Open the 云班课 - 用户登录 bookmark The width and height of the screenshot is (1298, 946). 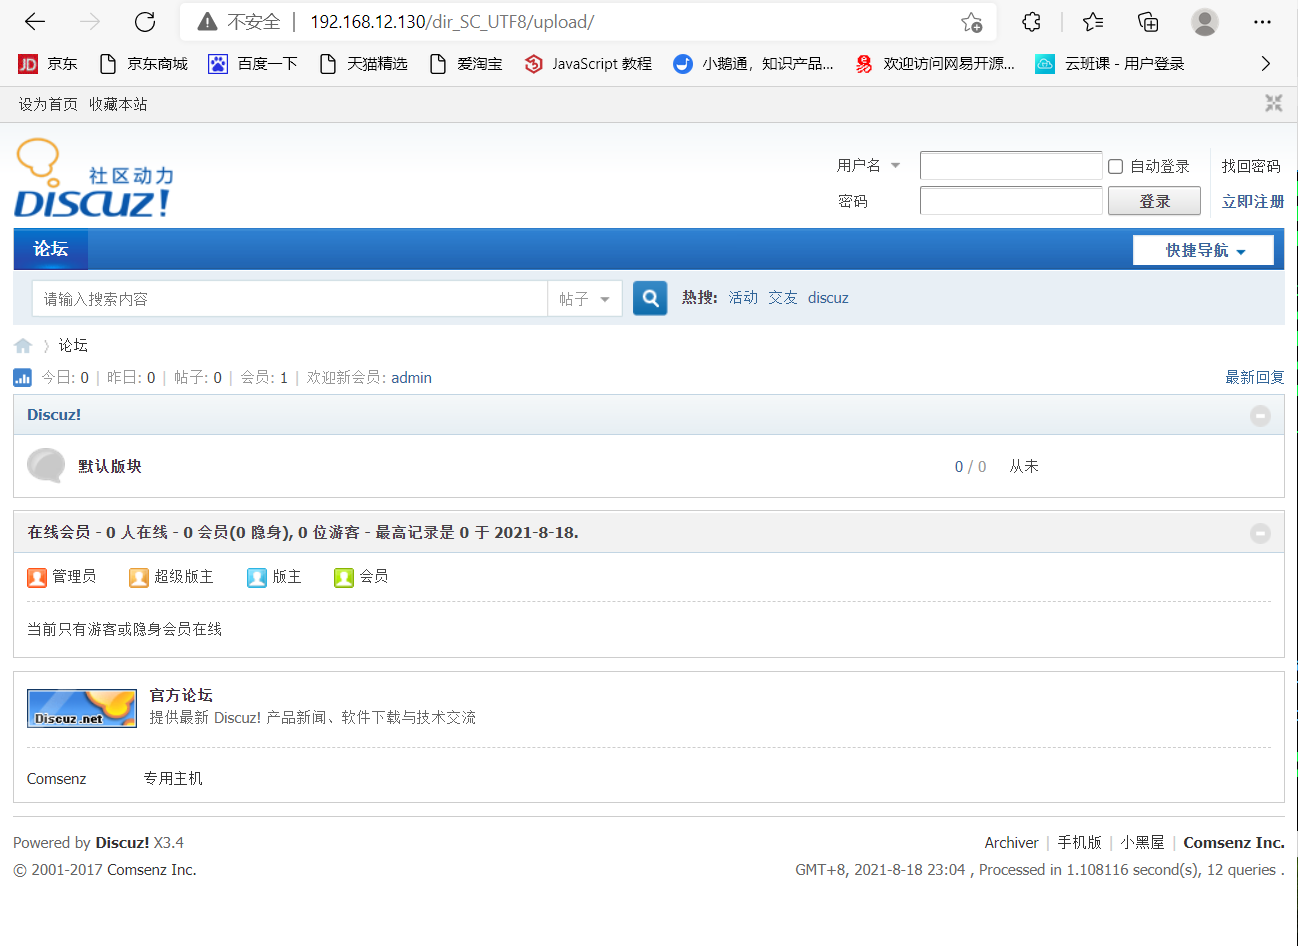tap(1110, 64)
